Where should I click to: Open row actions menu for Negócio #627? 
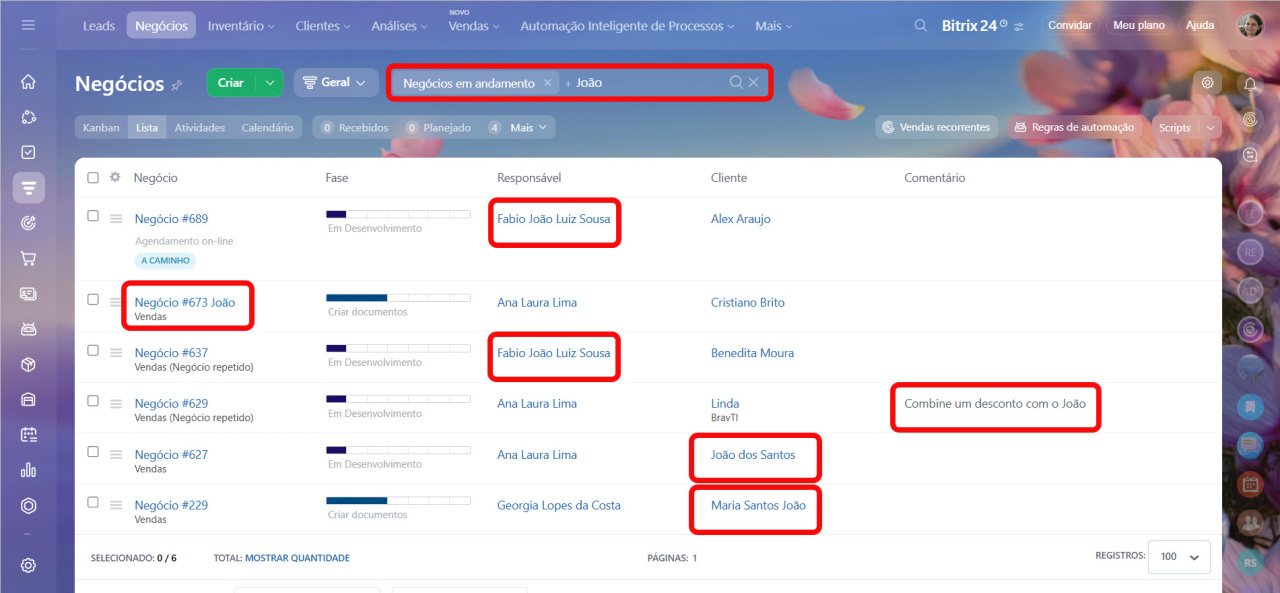[116, 455]
